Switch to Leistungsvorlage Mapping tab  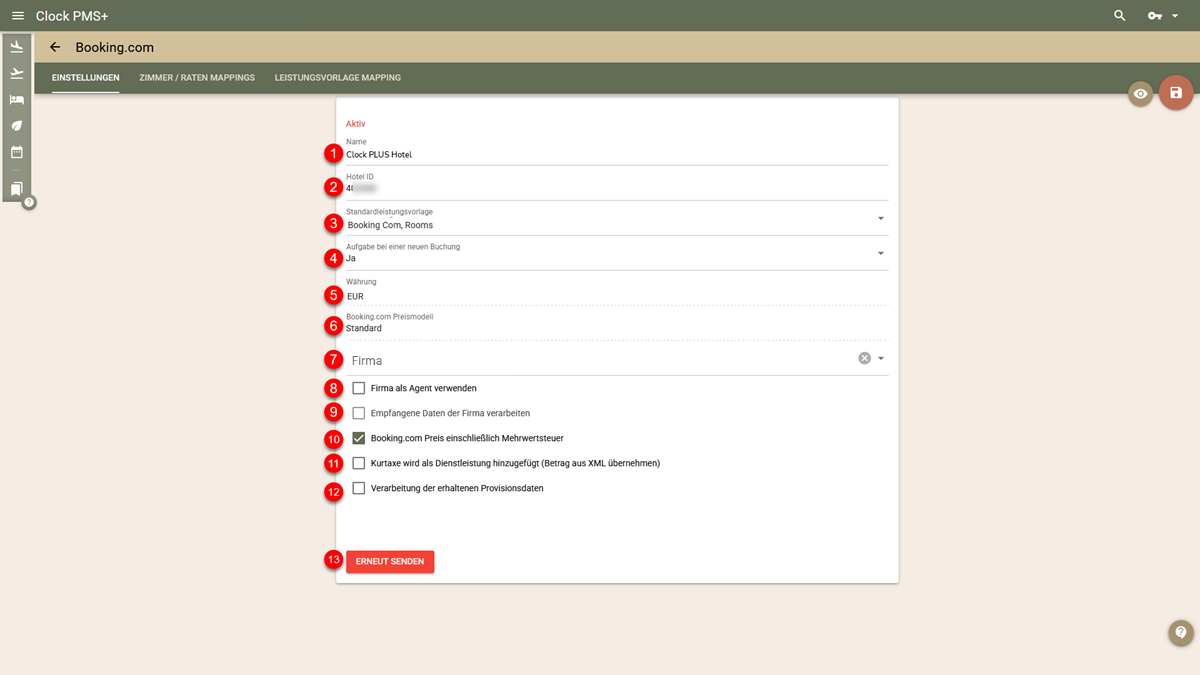[338, 78]
